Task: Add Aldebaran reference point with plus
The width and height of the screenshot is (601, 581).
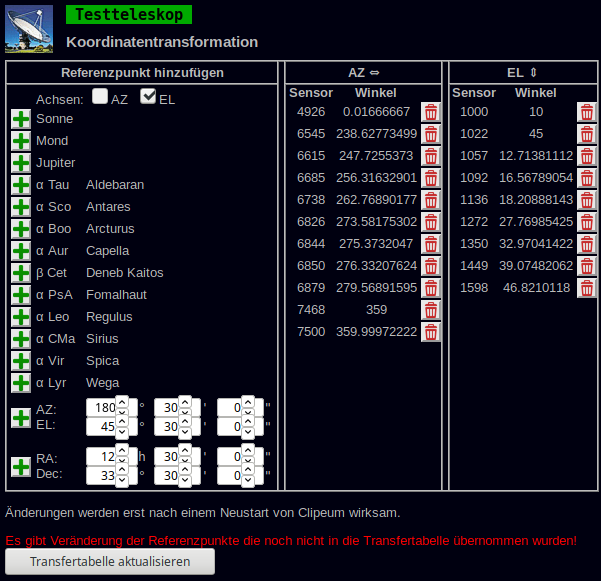Action: 21,185
